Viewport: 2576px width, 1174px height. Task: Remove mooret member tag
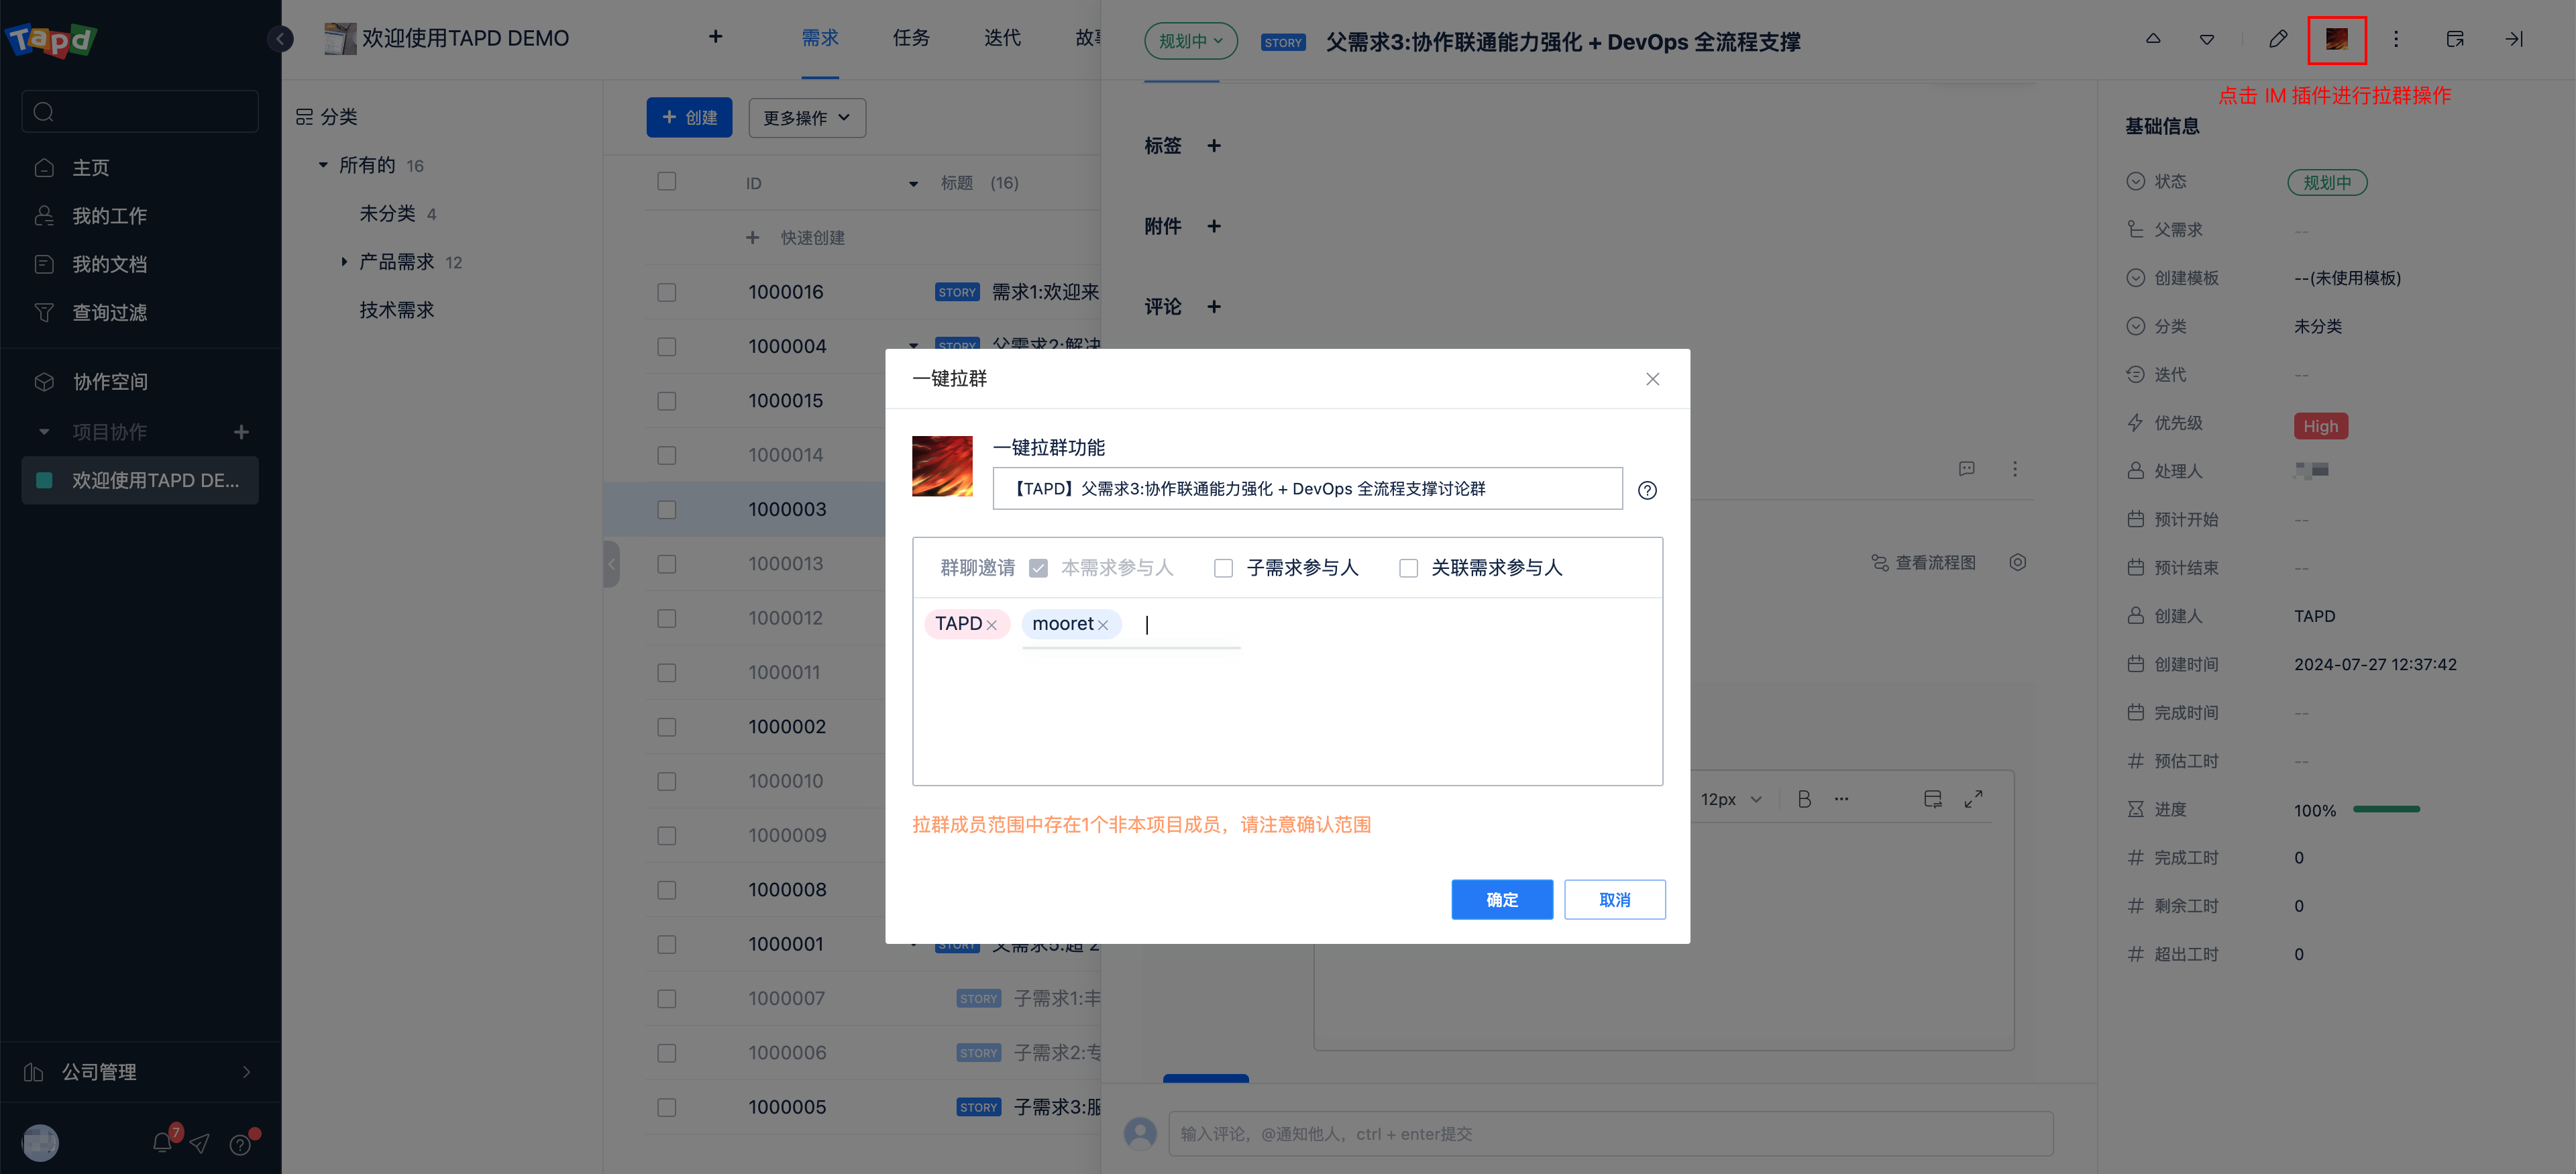click(1103, 625)
